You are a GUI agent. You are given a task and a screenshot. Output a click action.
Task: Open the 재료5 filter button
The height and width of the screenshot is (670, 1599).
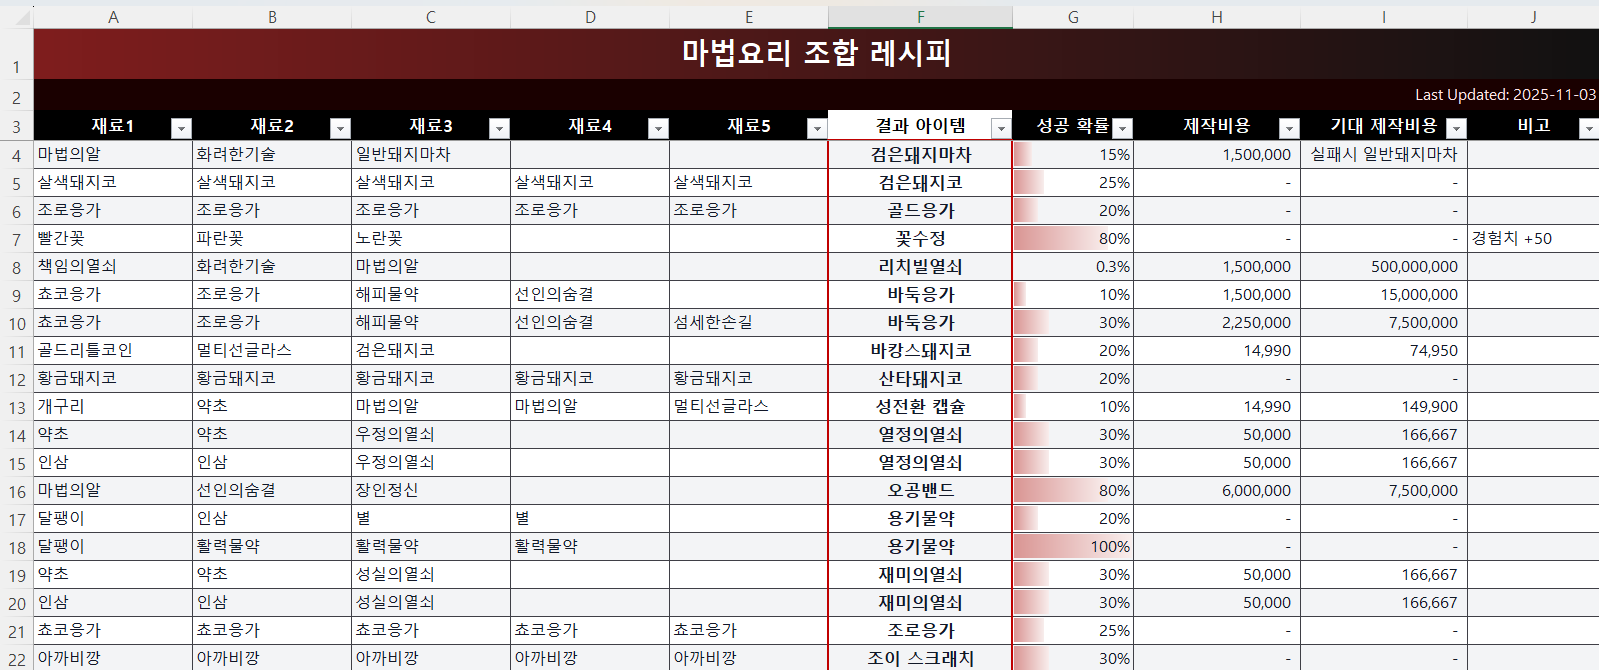817,128
